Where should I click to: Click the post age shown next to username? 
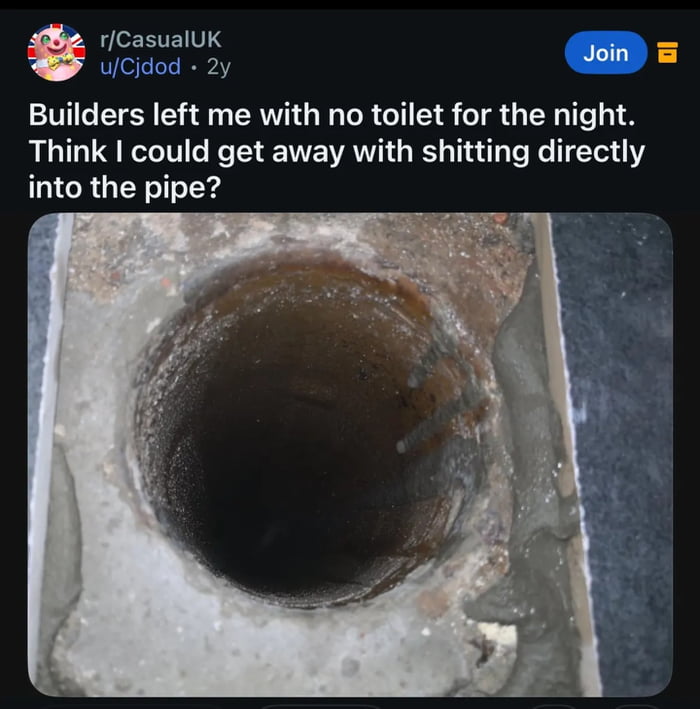coord(218,67)
